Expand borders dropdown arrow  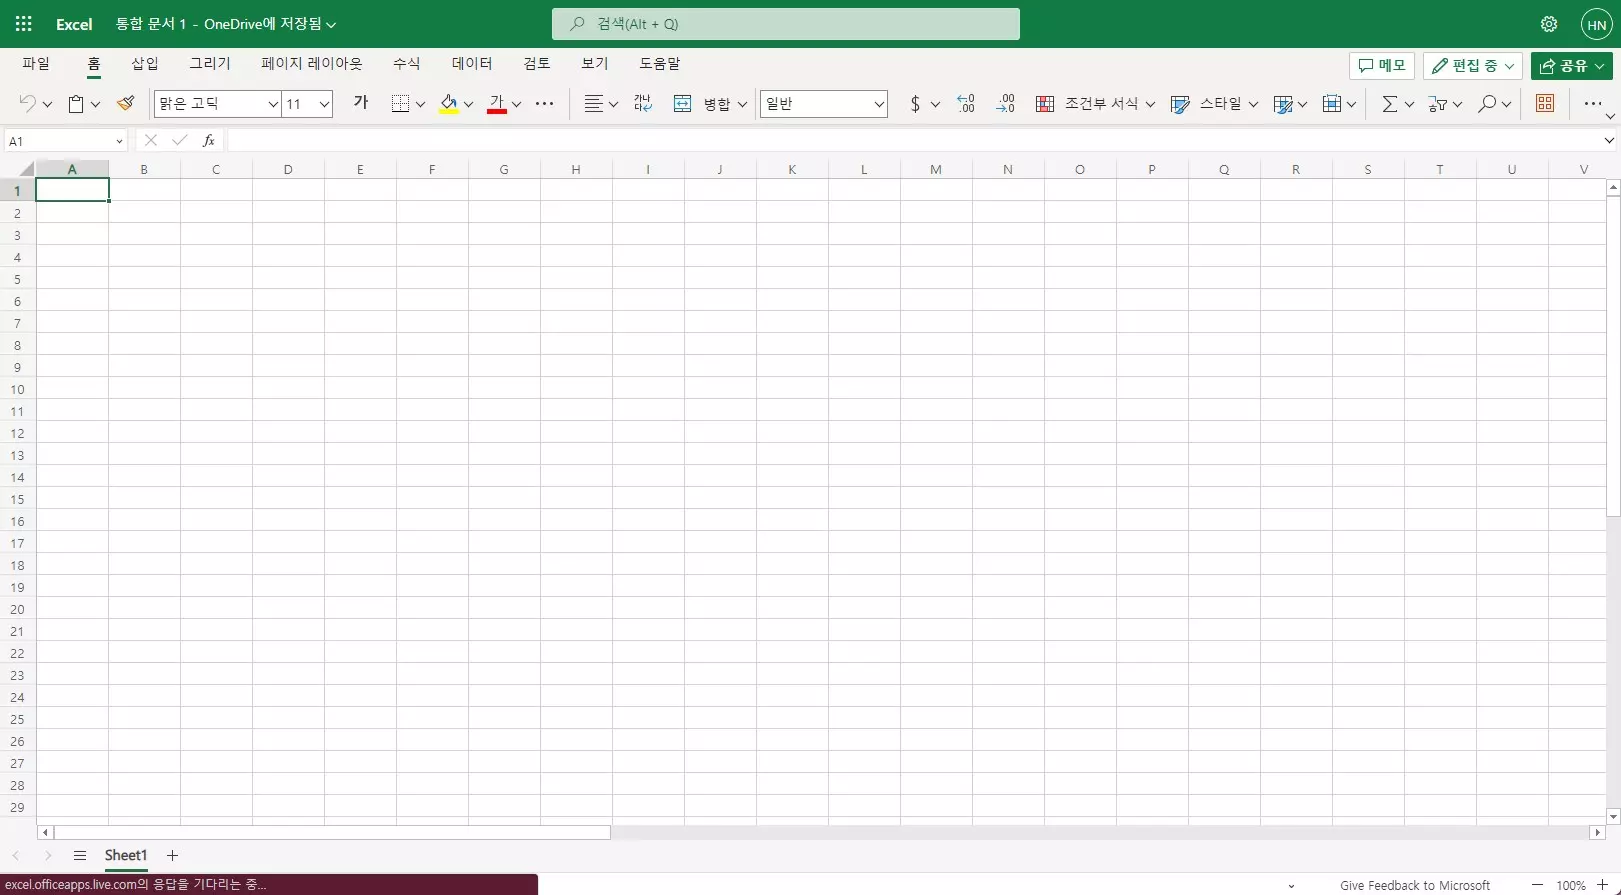[x=420, y=104]
